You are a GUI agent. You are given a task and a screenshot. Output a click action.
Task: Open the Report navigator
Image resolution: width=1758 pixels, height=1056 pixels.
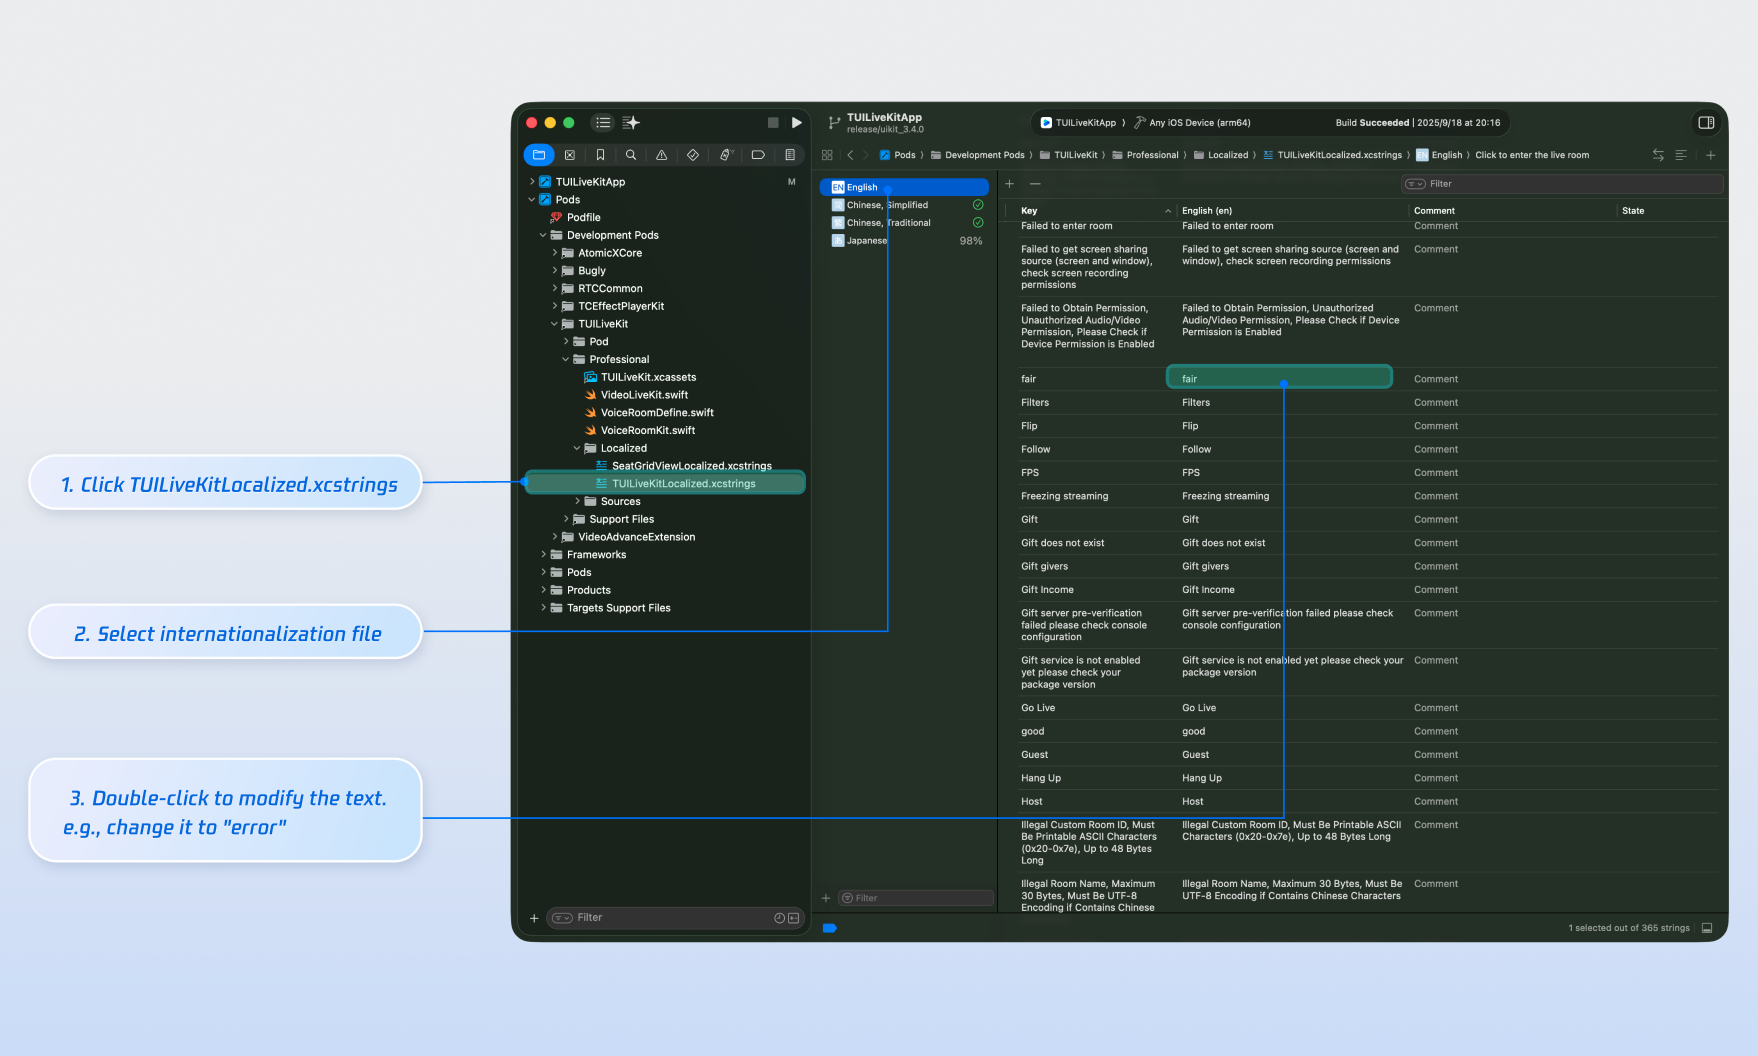pos(790,155)
